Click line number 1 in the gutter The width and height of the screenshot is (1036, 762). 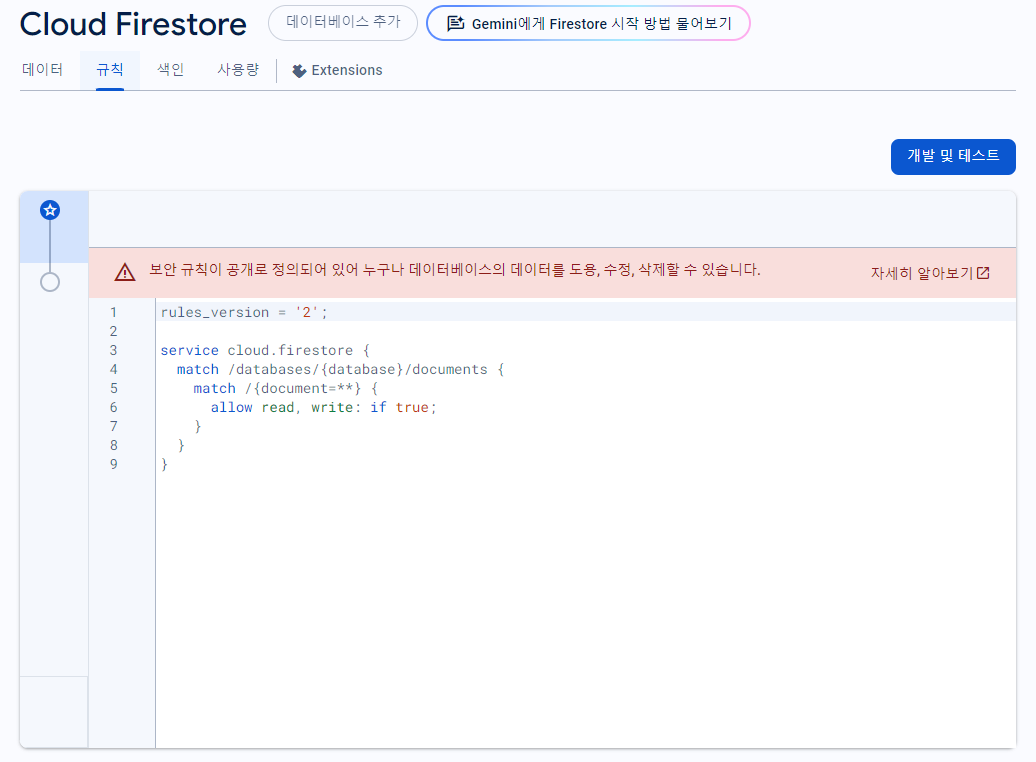pos(114,312)
